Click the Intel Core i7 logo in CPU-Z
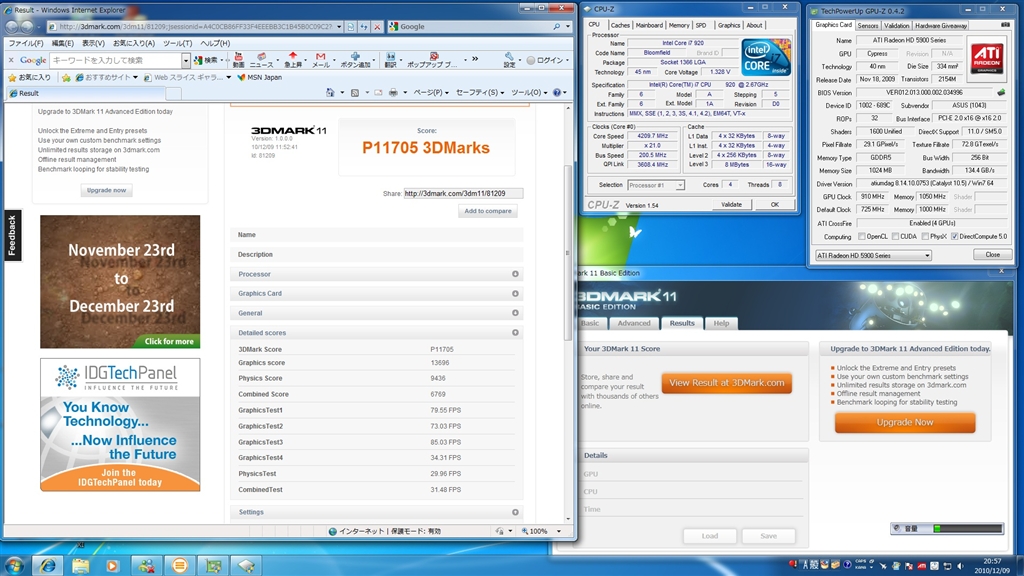 pyautogui.click(x=765, y=56)
